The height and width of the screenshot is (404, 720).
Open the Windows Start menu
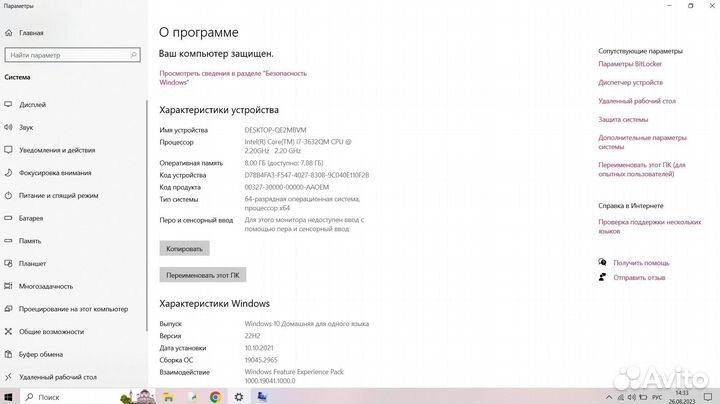(8, 397)
